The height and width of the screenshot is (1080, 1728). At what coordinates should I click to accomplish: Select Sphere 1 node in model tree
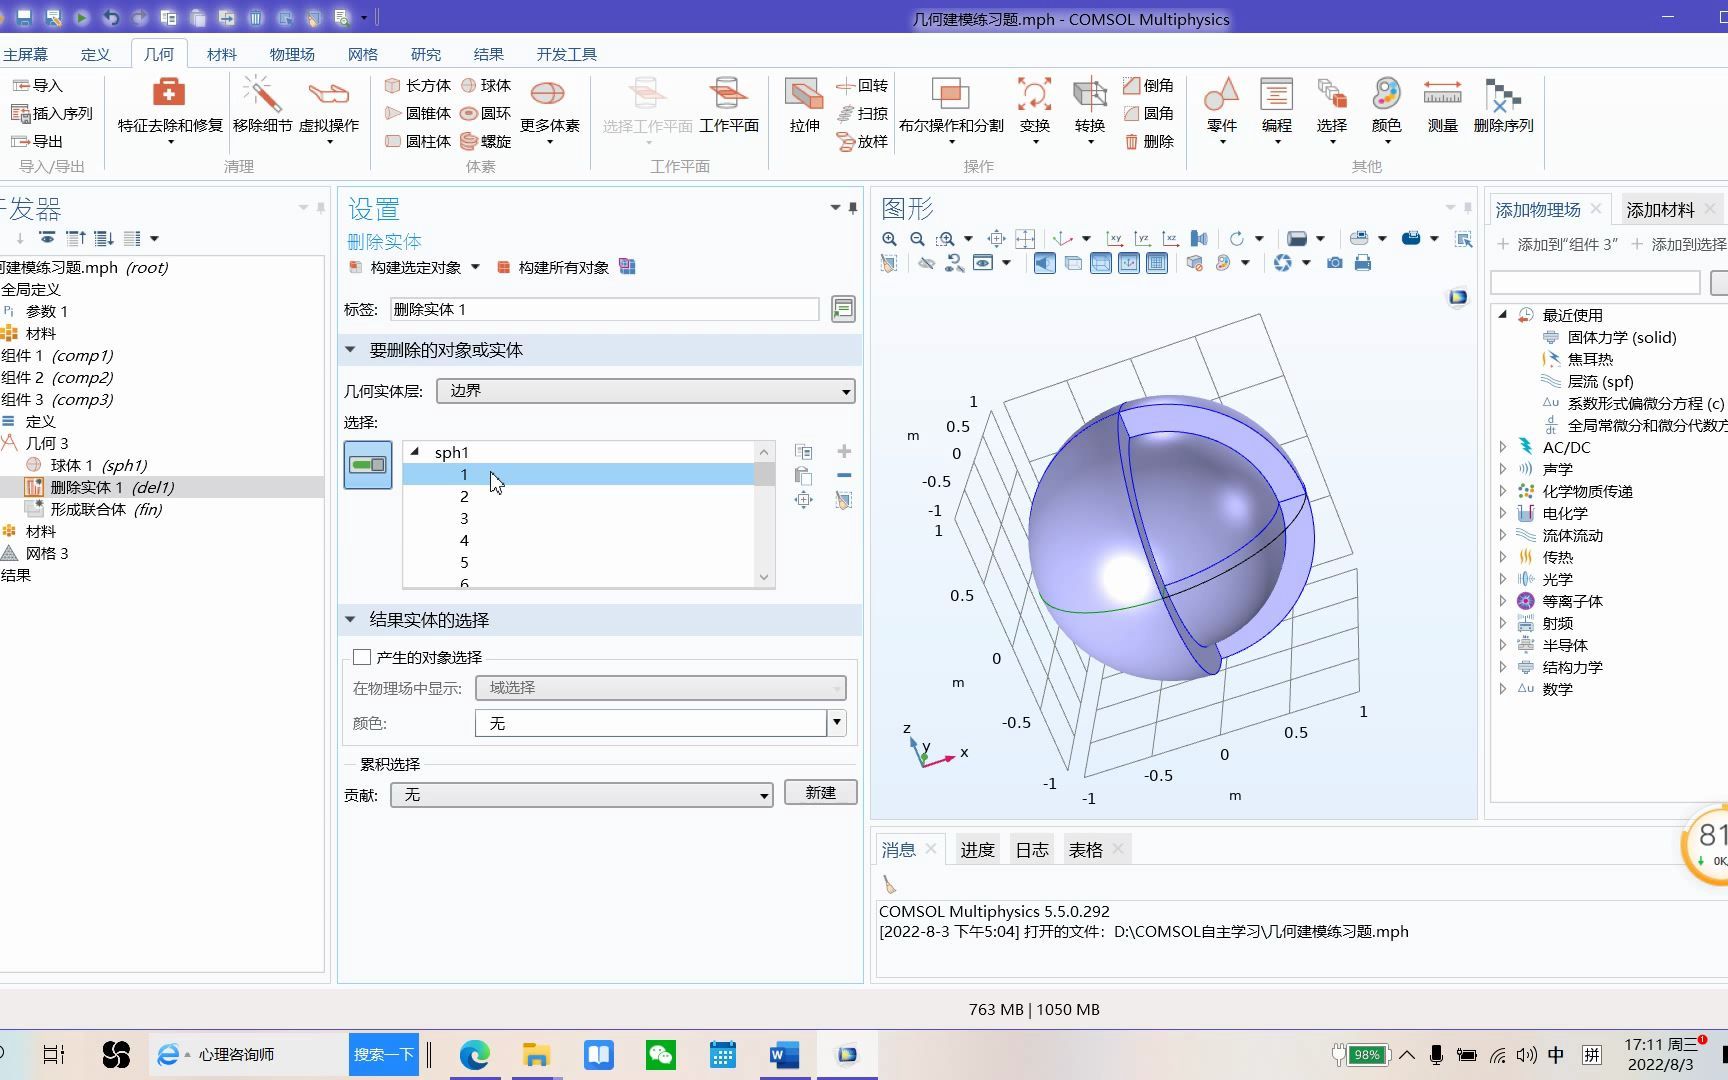tap(99, 465)
